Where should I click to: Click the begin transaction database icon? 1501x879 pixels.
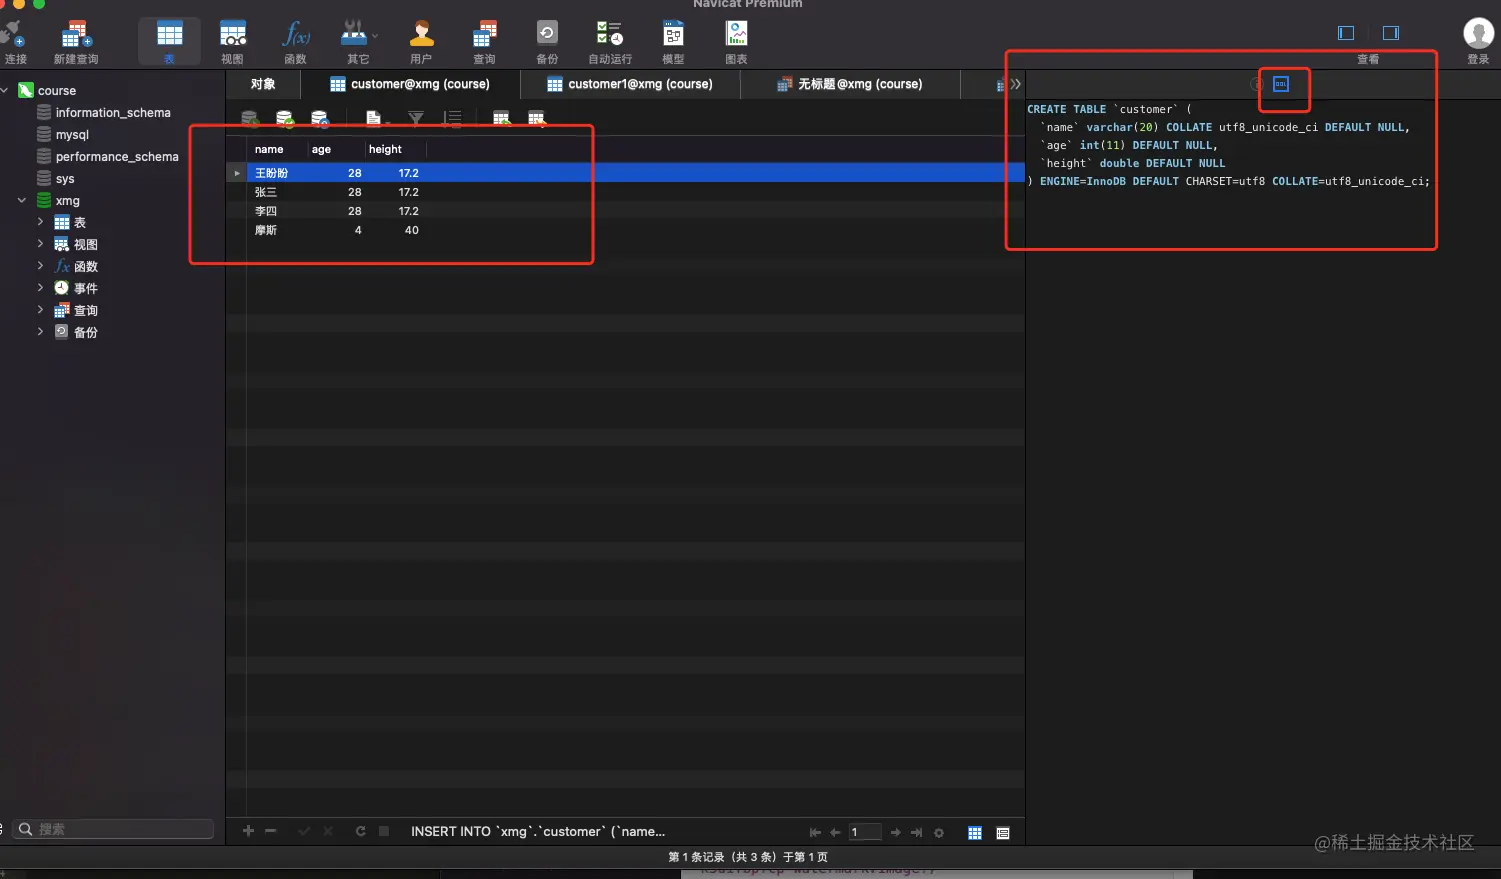coord(251,119)
